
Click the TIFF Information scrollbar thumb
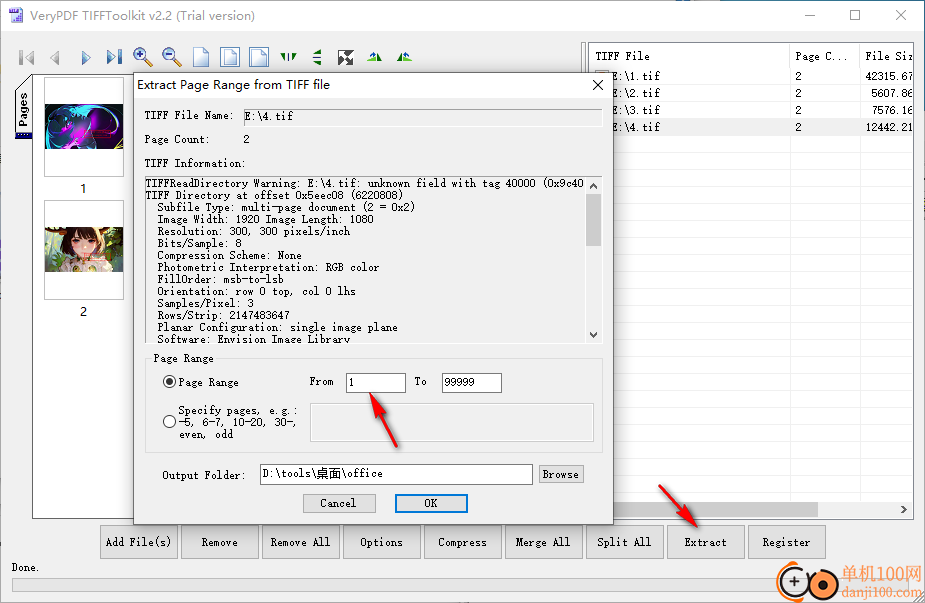click(x=593, y=219)
